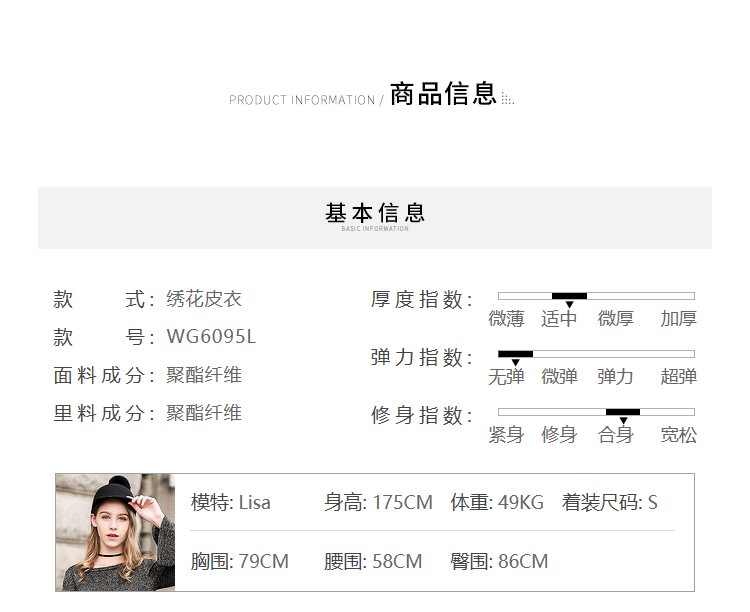Select the 微薄 thickness label
The width and height of the screenshot is (750, 612).
click(506, 319)
